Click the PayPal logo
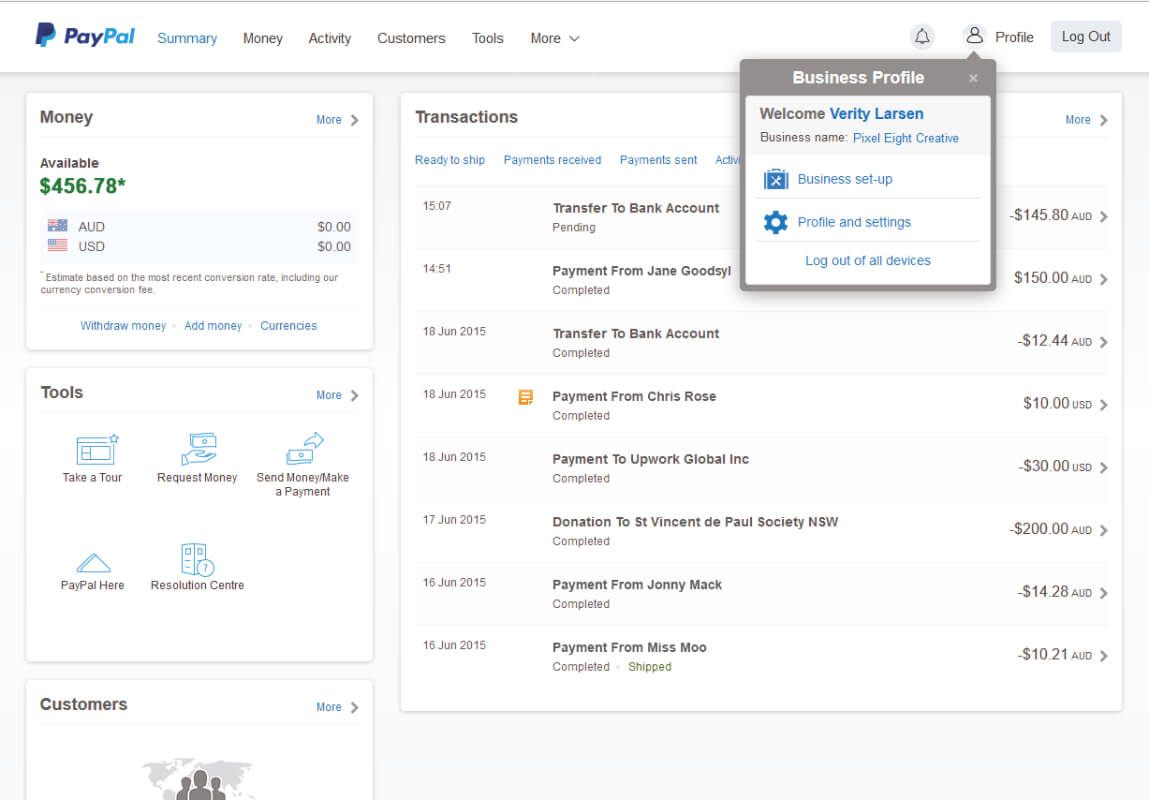Image resolution: width=1149 pixels, height=800 pixels. tap(85, 35)
